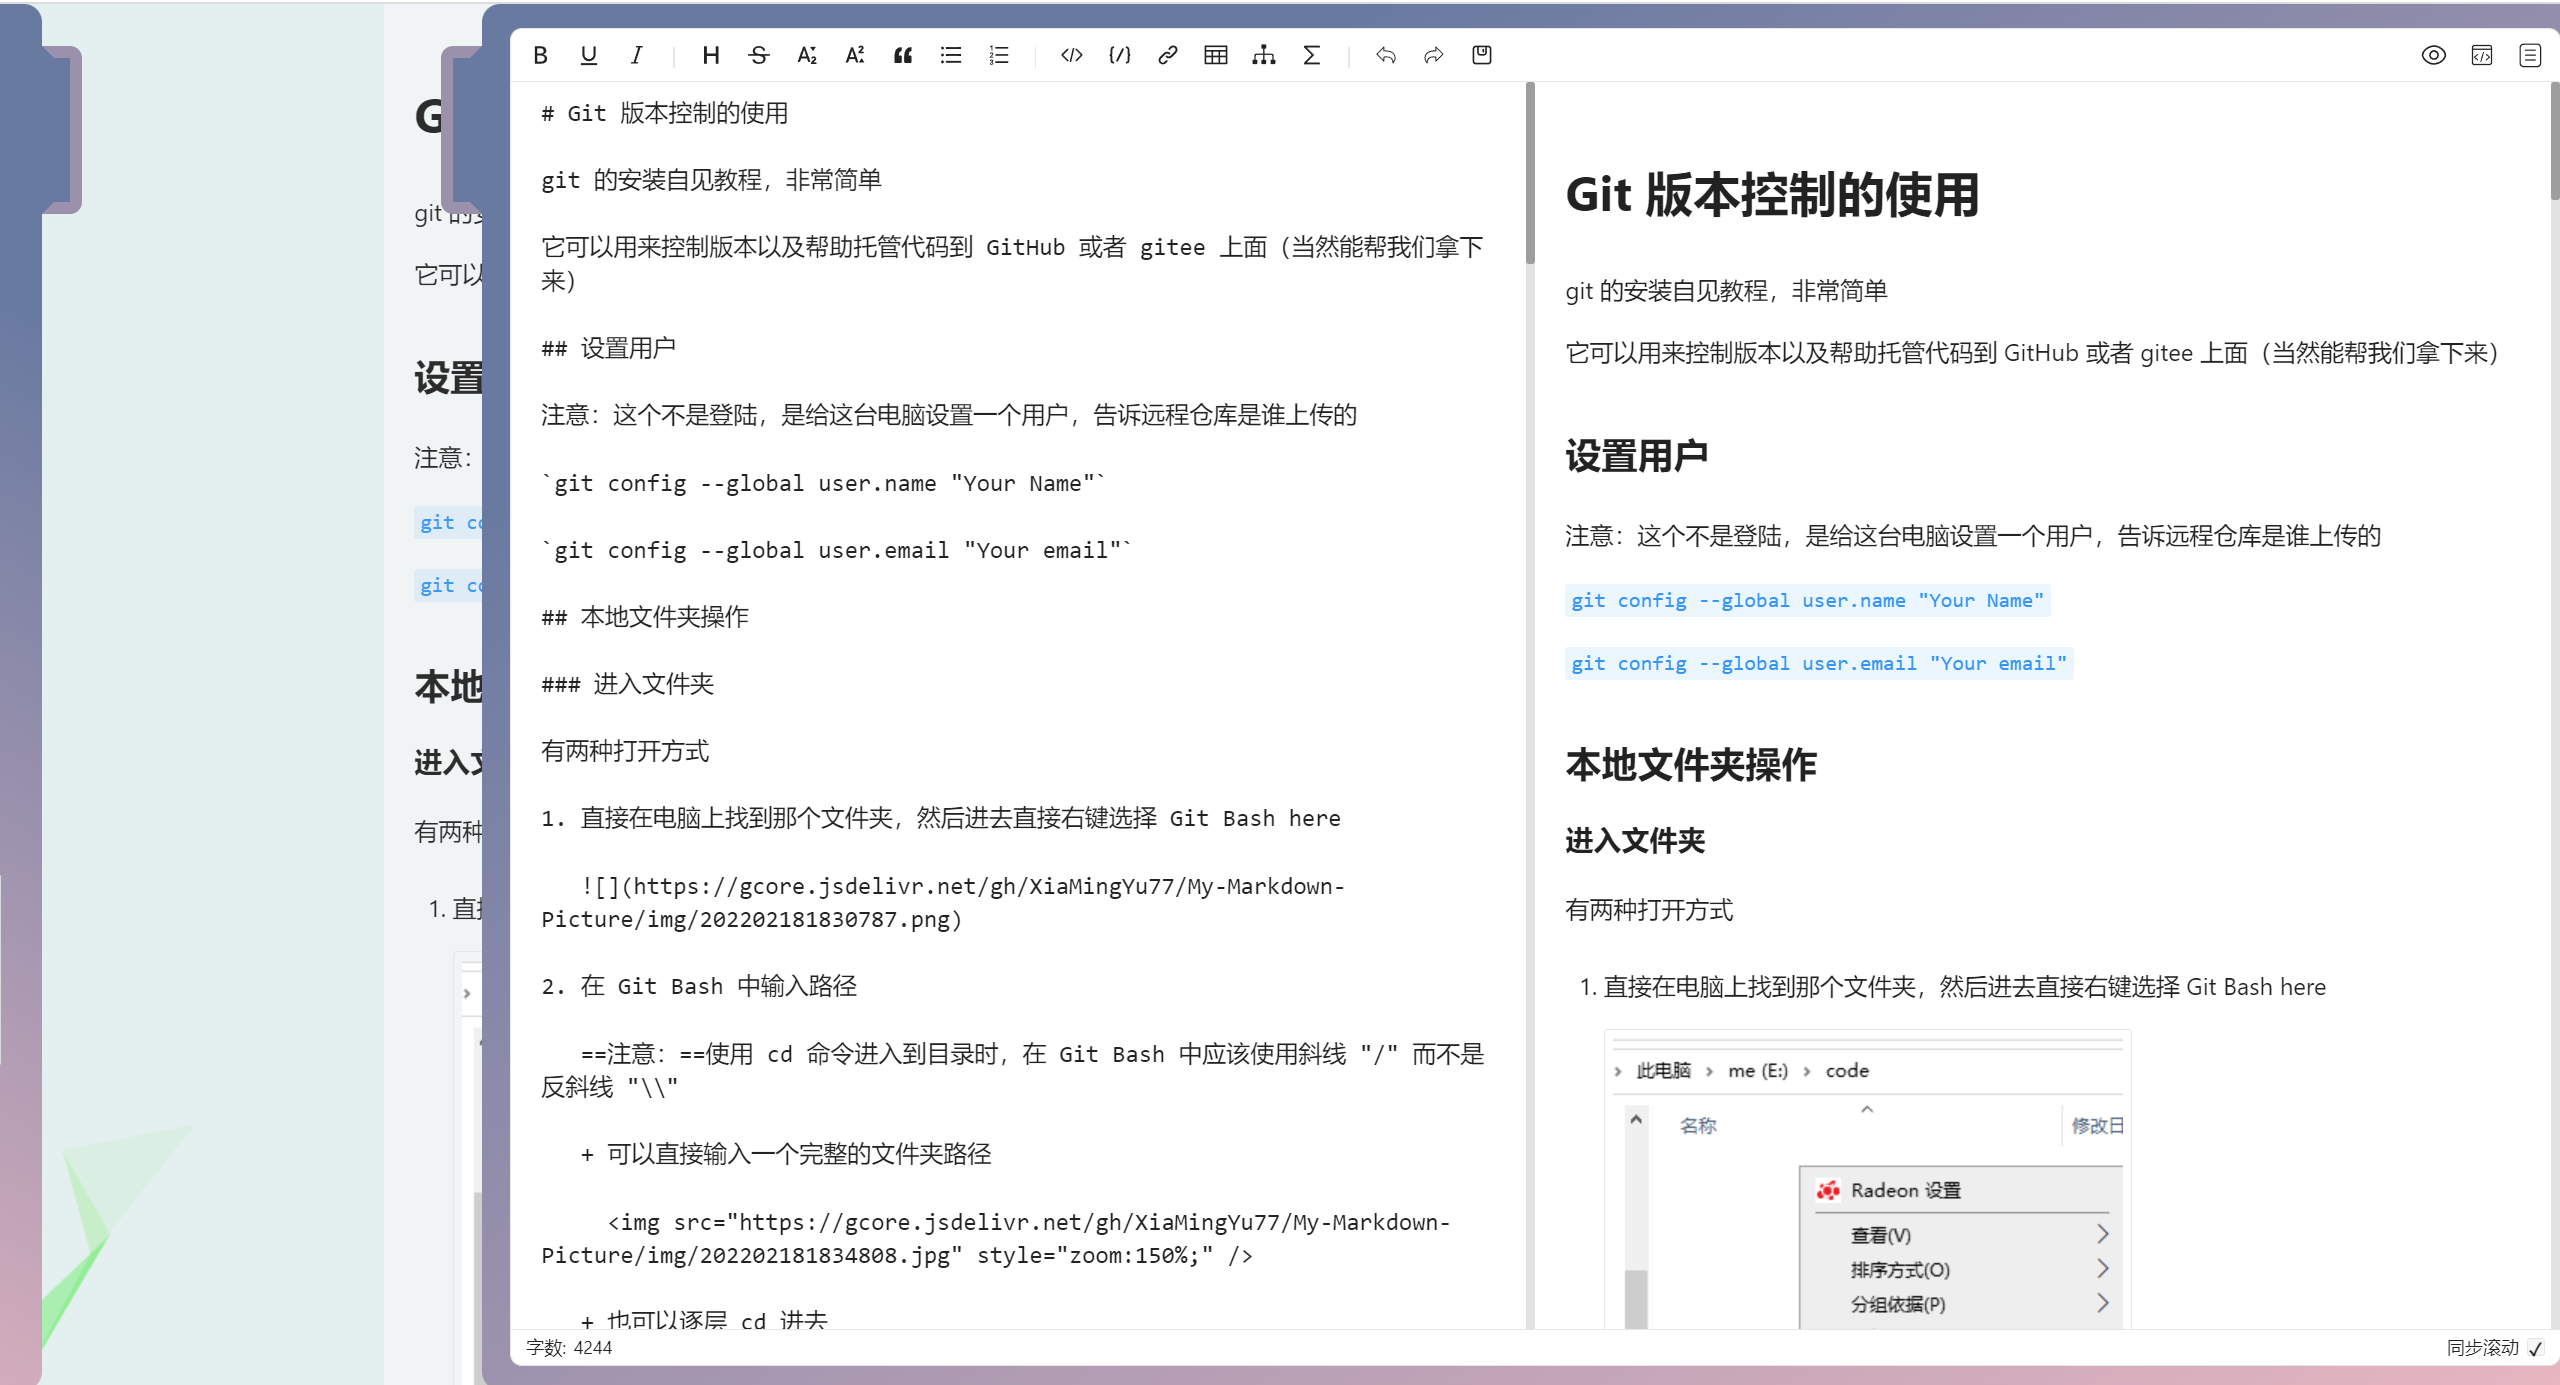Save the document with save icon

point(1481,55)
